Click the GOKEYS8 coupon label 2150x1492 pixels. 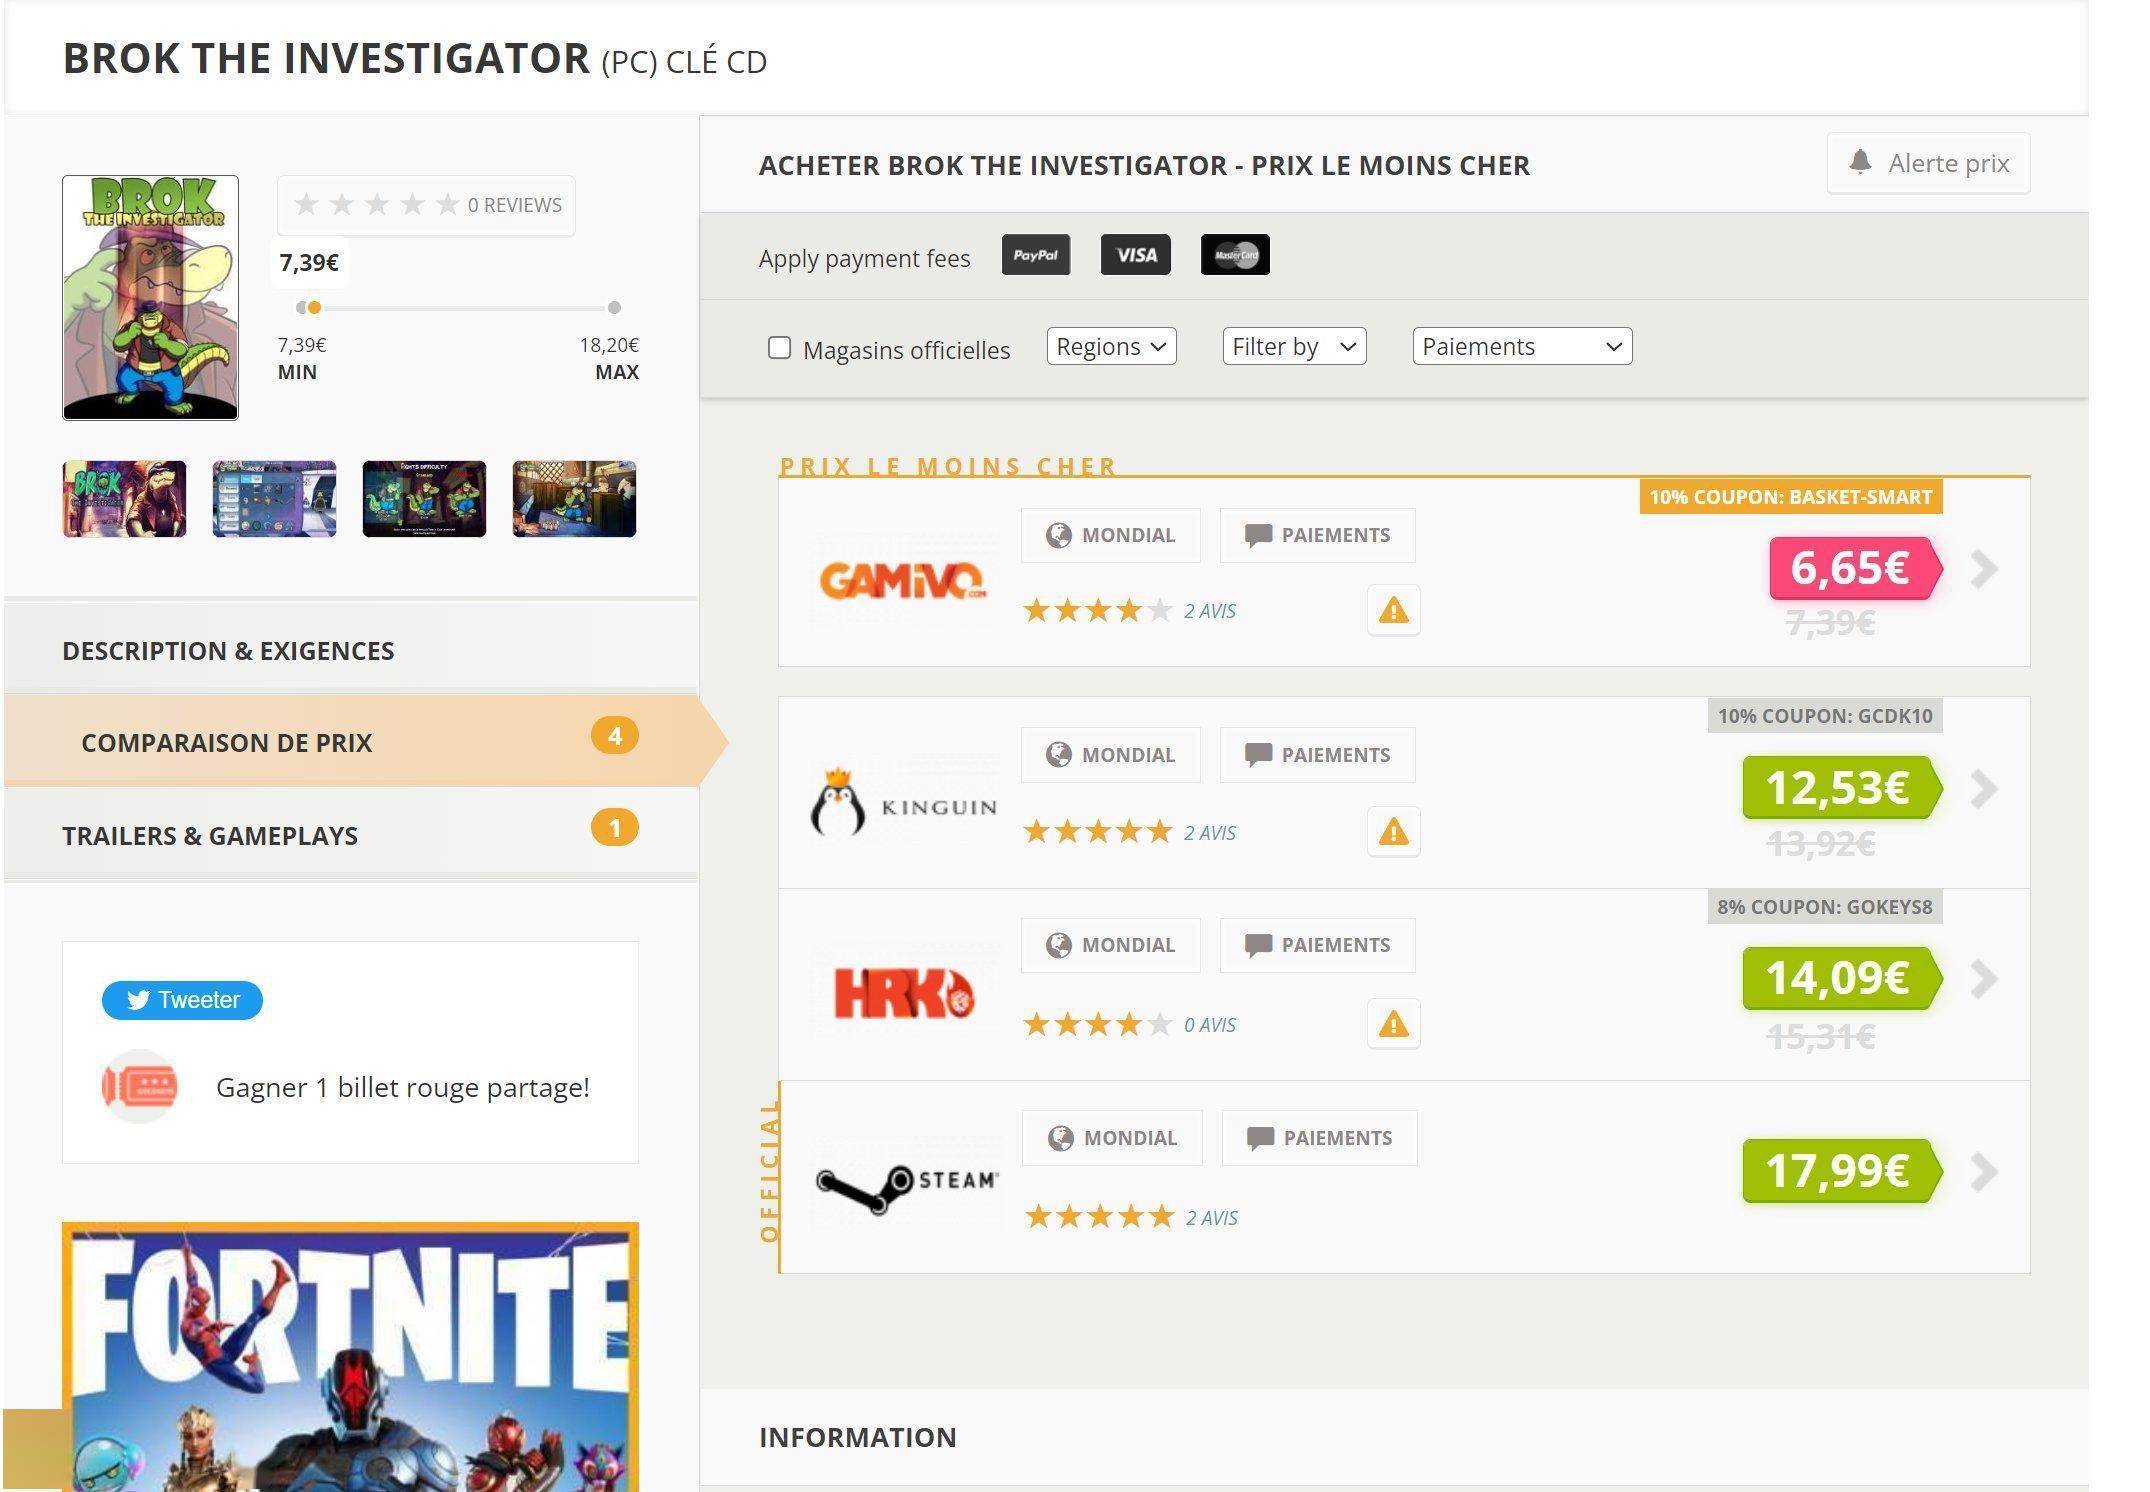[1825, 907]
